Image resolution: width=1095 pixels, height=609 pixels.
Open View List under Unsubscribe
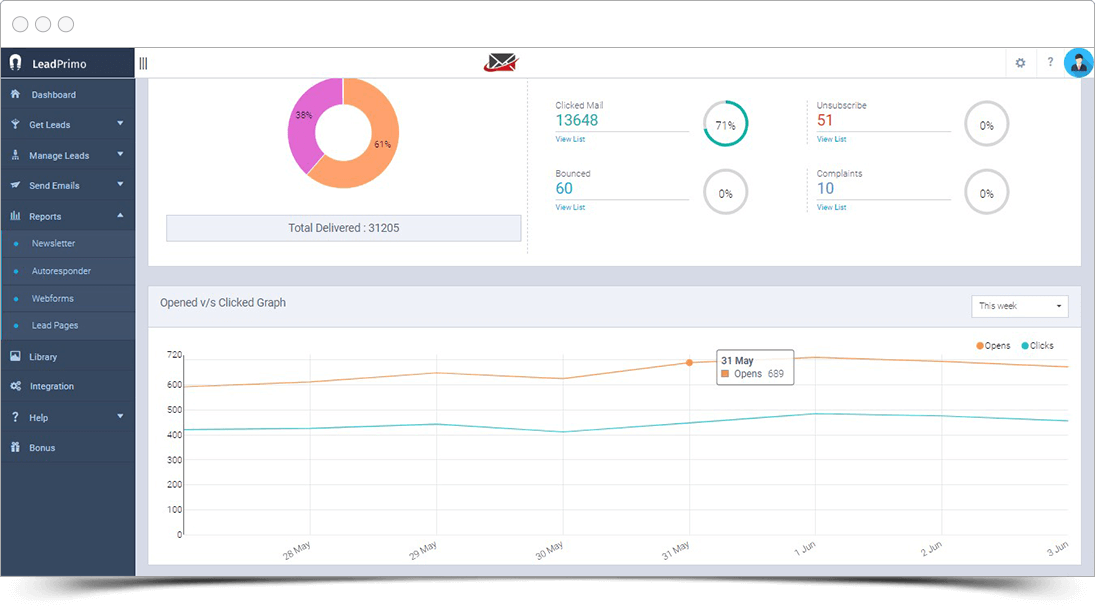[831, 139]
